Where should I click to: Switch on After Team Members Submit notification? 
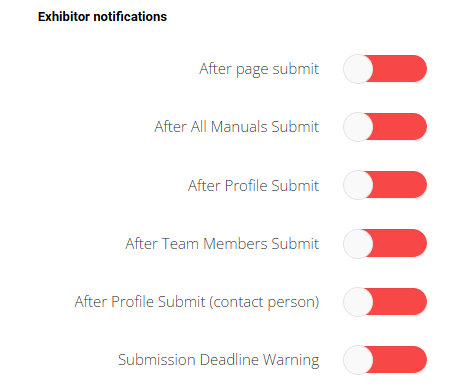pyautogui.click(x=385, y=243)
